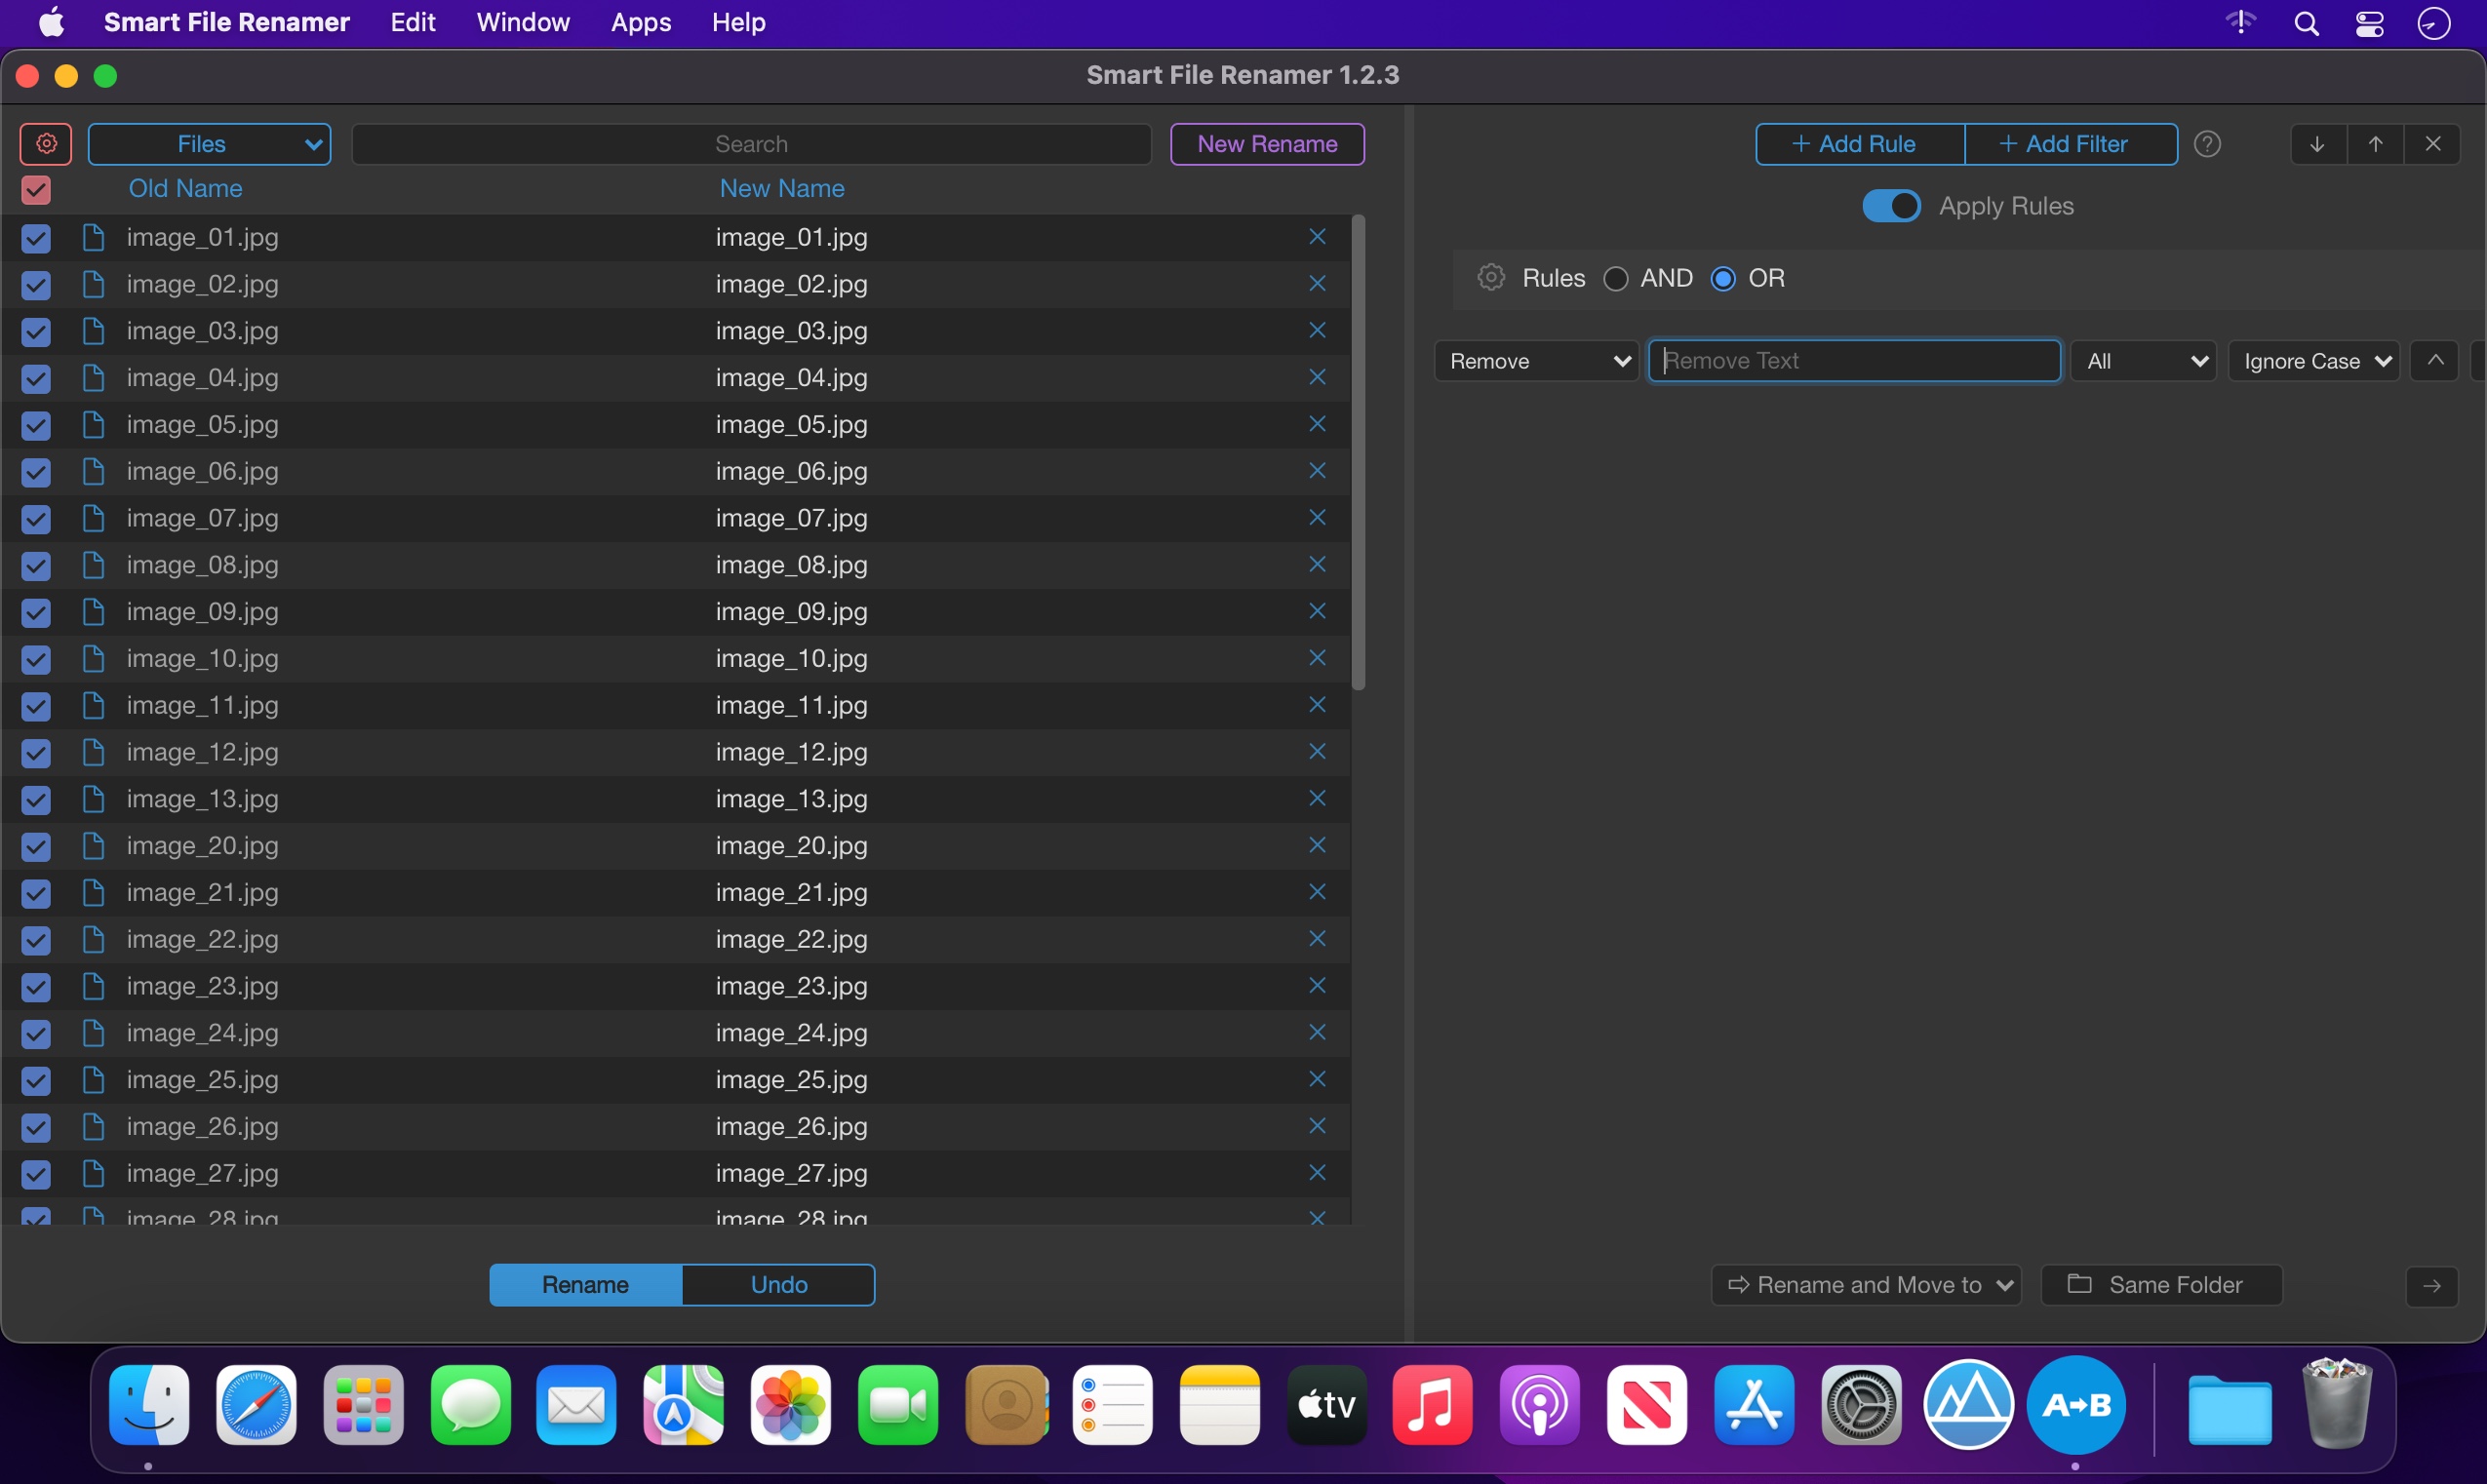
Task: Open the Remove rule type dropdown
Action: (x=1536, y=361)
